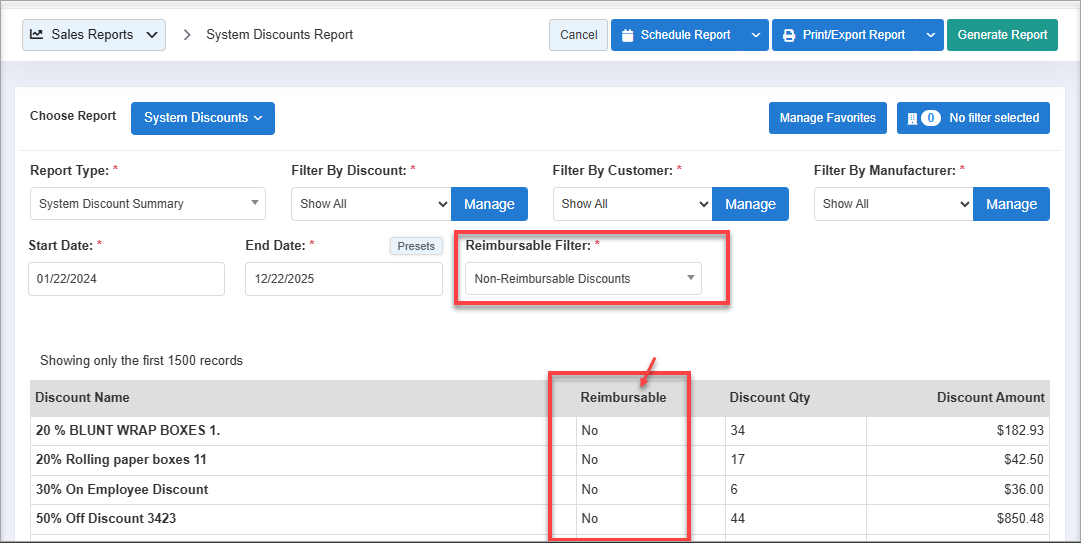The width and height of the screenshot is (1081, 543).
Task: Open the Filter By Discount dropdown
Action: coord(371,204)
